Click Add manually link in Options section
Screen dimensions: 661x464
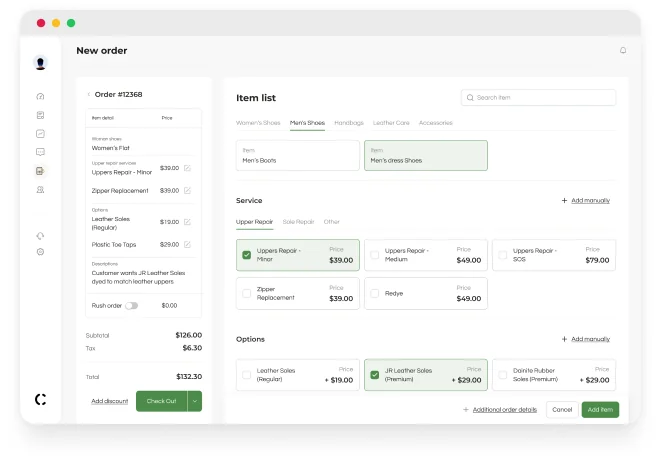(x=591, y=339)
